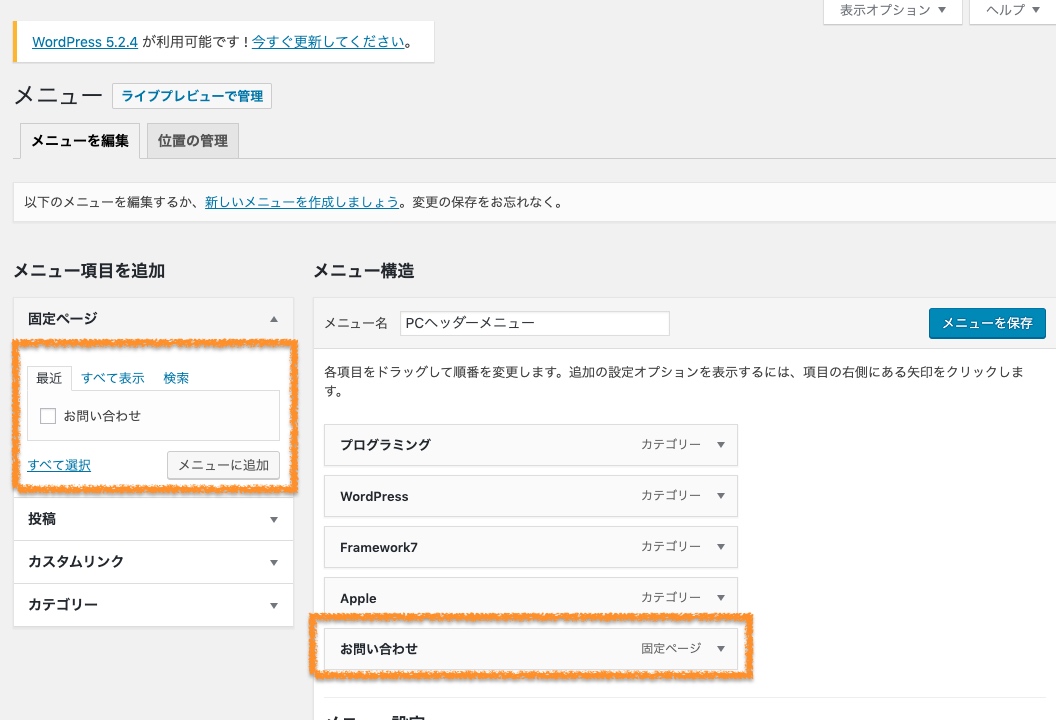Viewport: 1056px width, 720px height.
Task: Open the 新しいメニューを作成しましょう link
Action: (302, 202)
